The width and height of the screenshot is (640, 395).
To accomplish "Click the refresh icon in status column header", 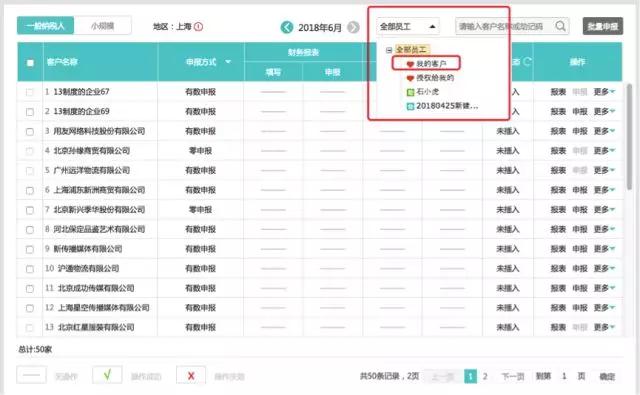I will coord(527,62).
